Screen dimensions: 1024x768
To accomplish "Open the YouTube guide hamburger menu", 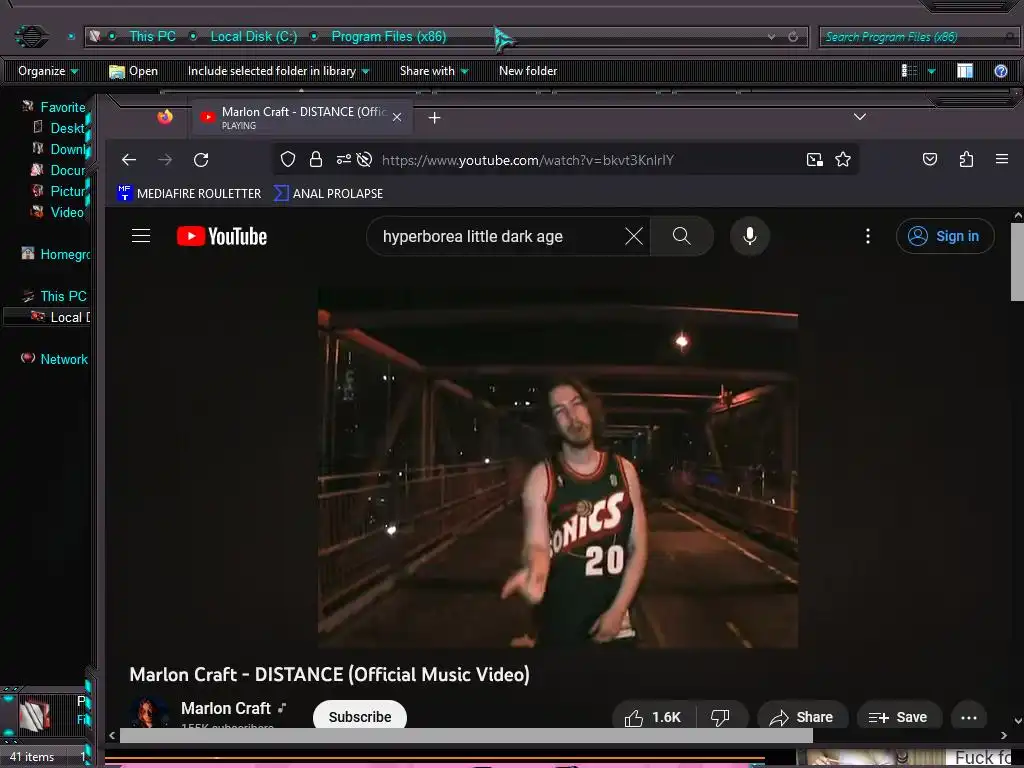I will pos(141,236).
